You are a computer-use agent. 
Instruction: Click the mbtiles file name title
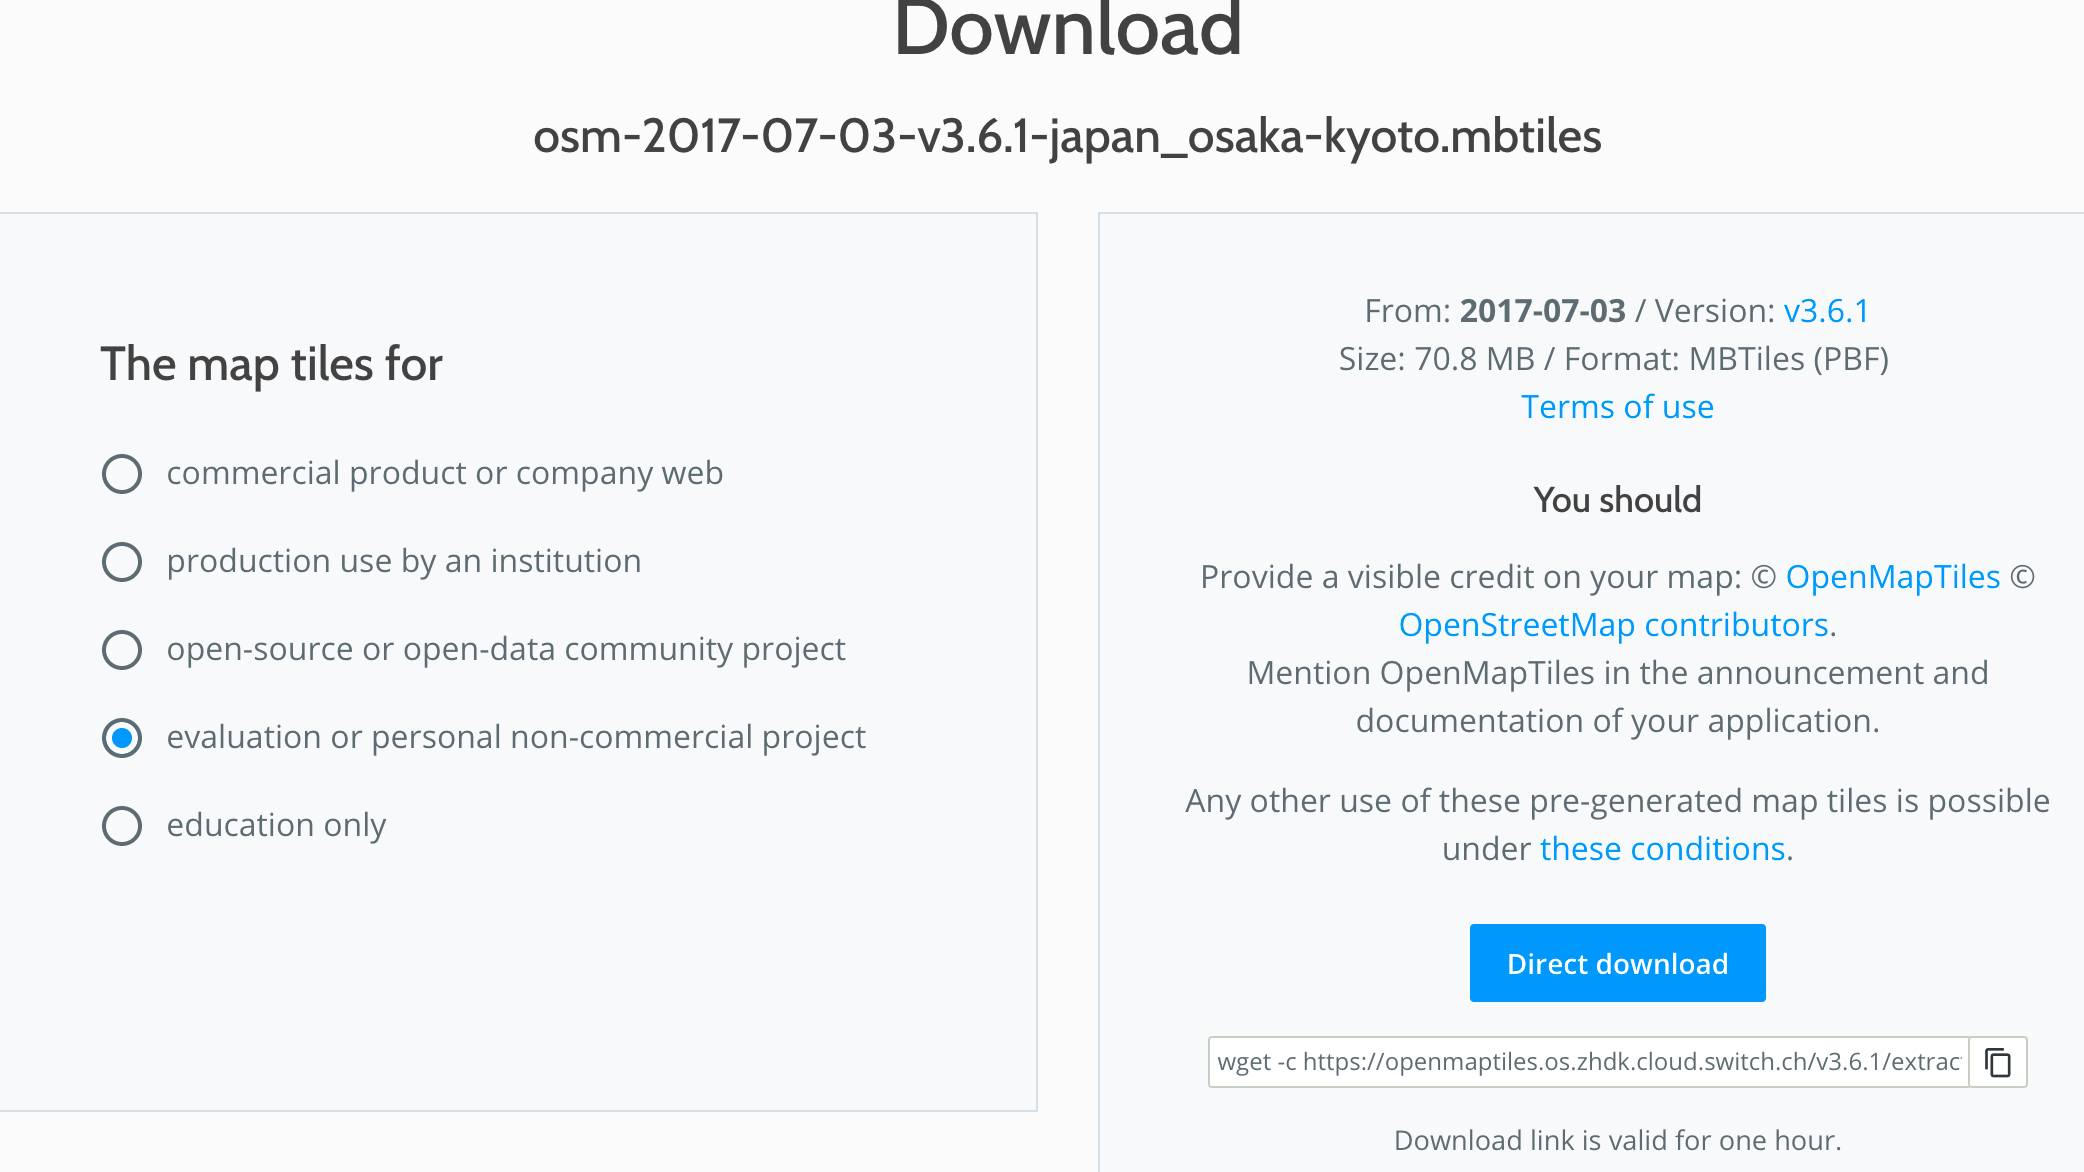tap(1067, 139)
